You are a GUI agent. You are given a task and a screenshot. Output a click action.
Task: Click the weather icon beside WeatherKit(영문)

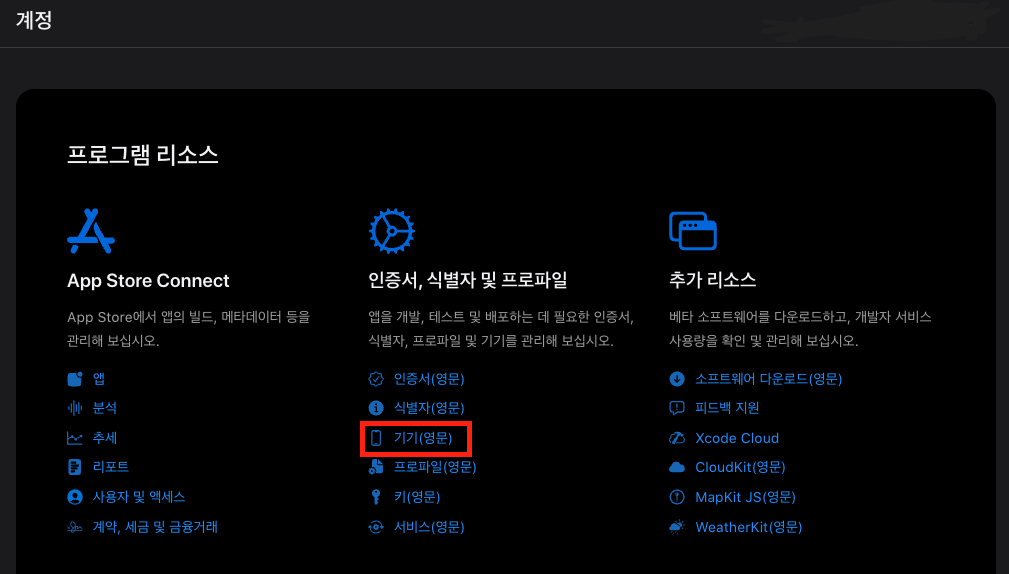click(677, 527)
